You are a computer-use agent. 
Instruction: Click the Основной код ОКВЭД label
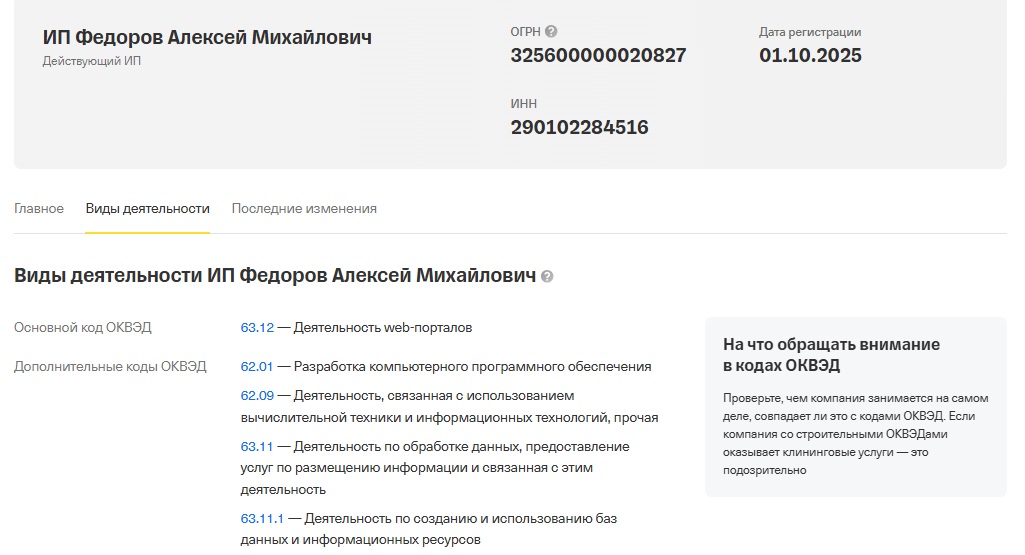[x=82, y=328]
